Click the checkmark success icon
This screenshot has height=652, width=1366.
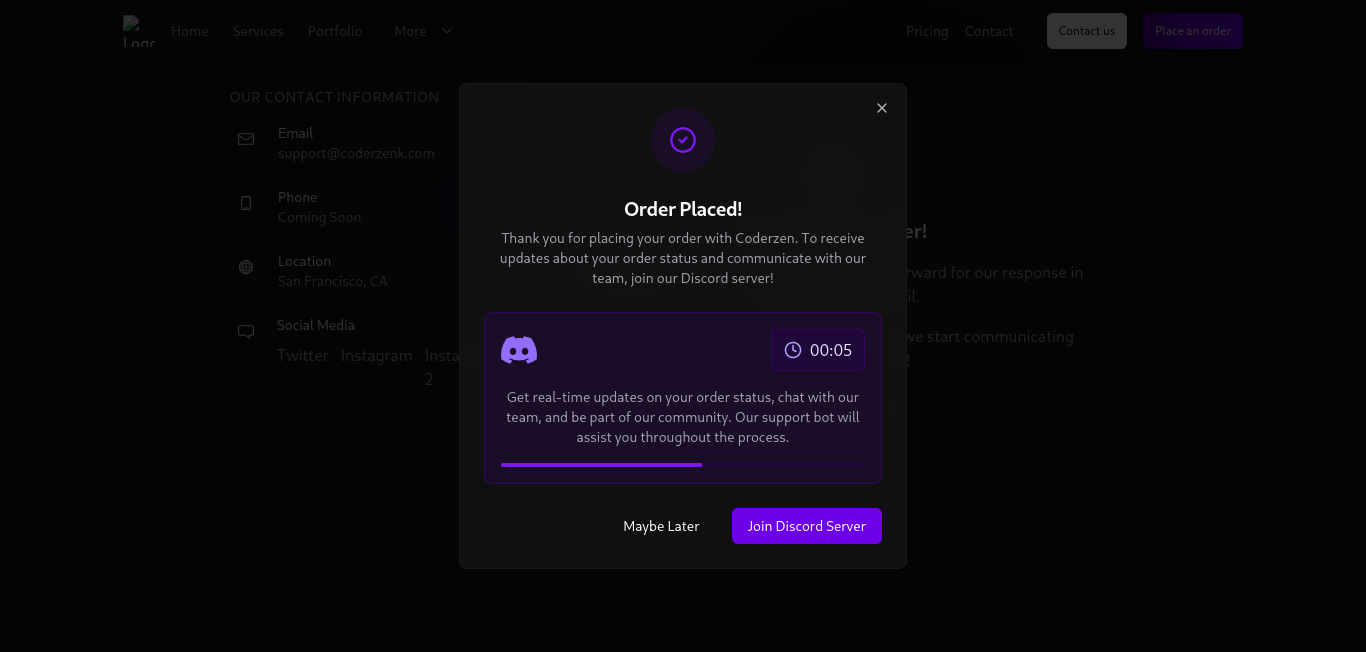click(683, 140)
